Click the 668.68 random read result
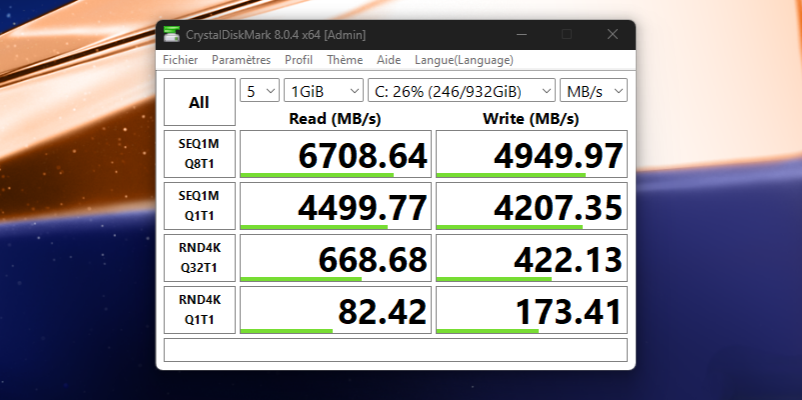This screenshot has width=802, height=400. 336,258
